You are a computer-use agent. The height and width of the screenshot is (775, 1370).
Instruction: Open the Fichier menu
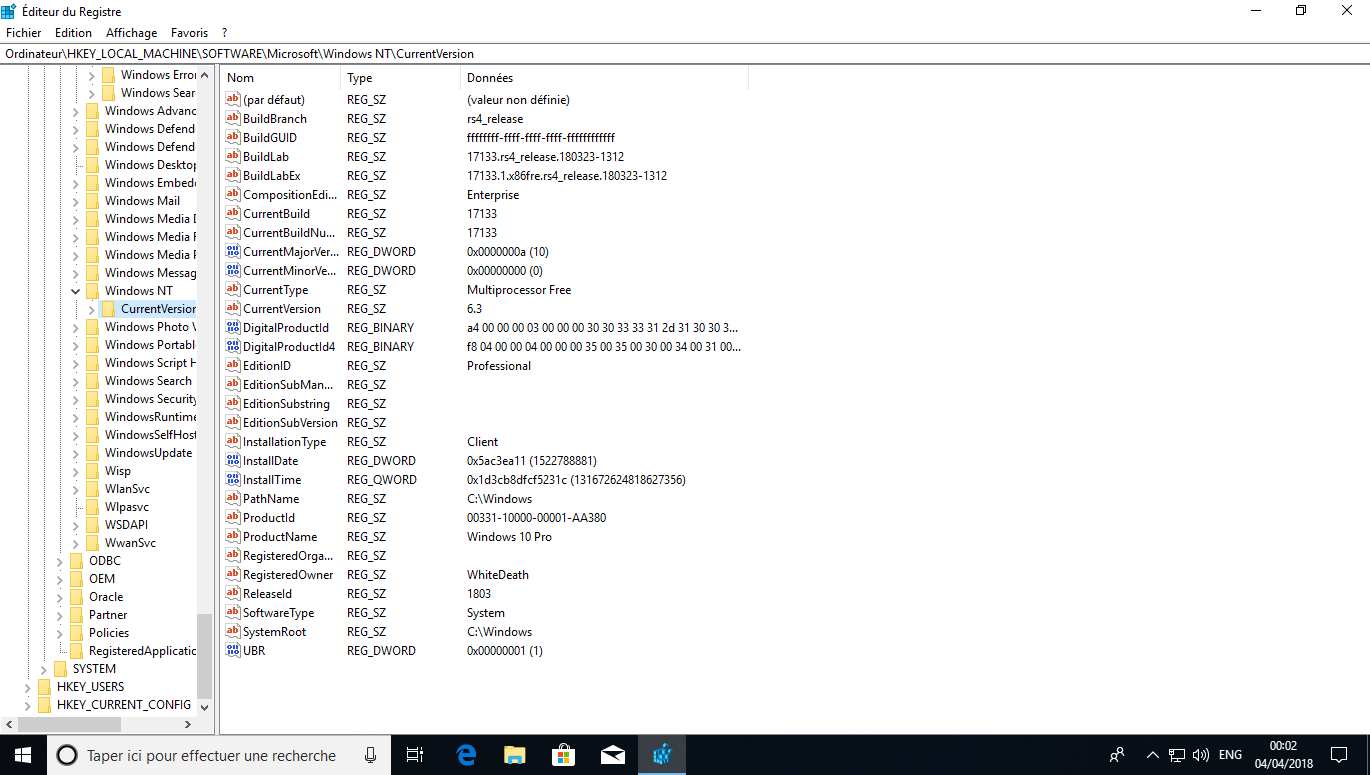point(23,33)
